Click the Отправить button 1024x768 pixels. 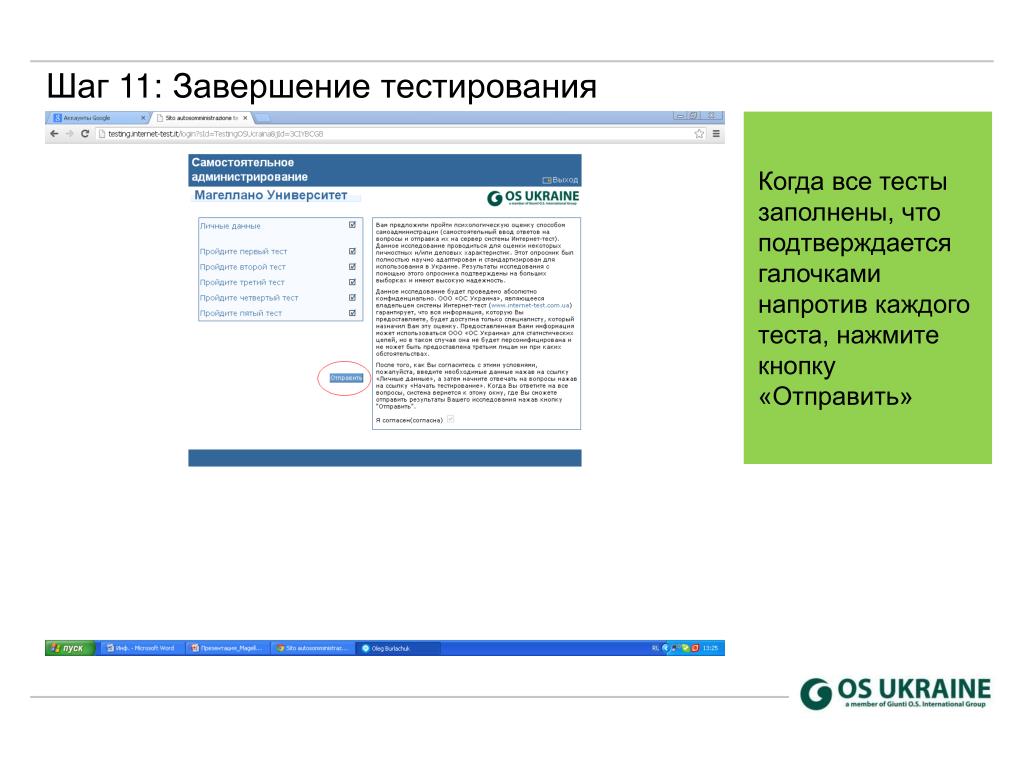click(x=345, y=378)
